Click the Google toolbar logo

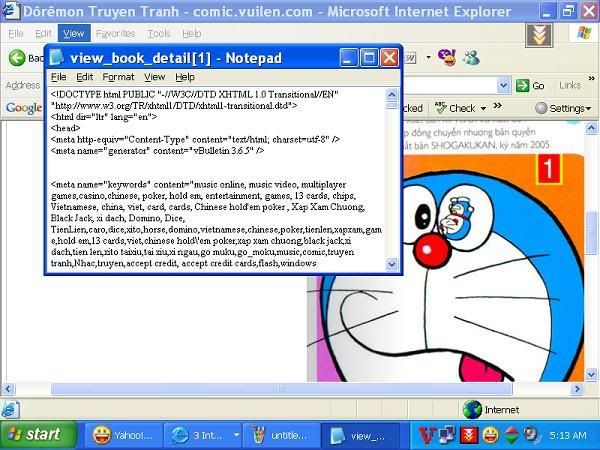click(24, 108)
